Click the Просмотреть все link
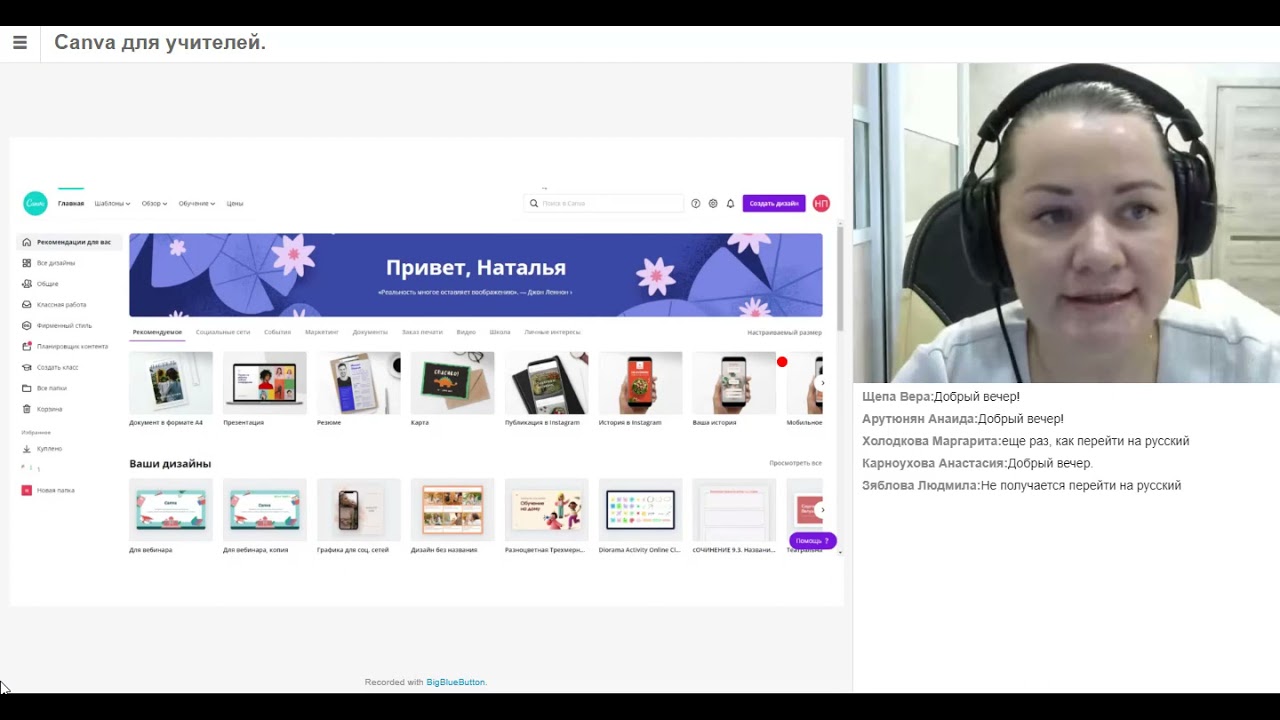1280x720 pixels. coord(795,463)
